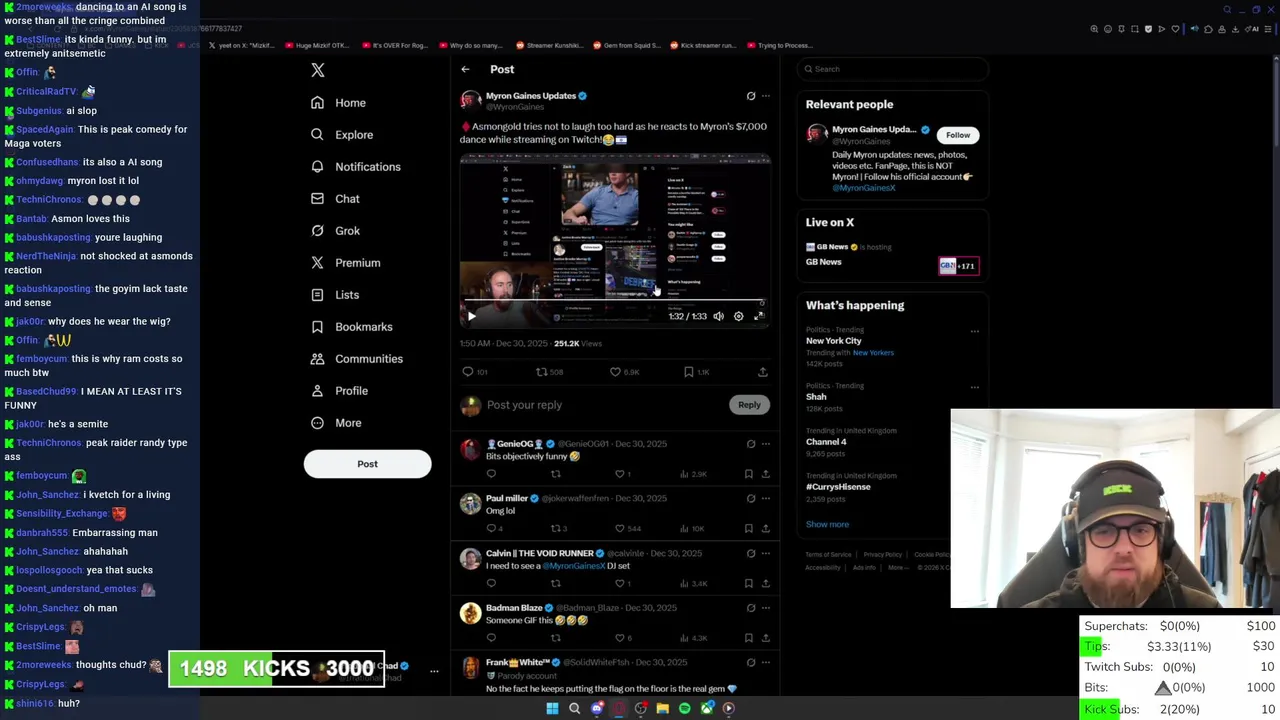The width and height of the screenshot is (1280, 720).
Task: Click the X logo in the sidebar
Action: point(318,70)
